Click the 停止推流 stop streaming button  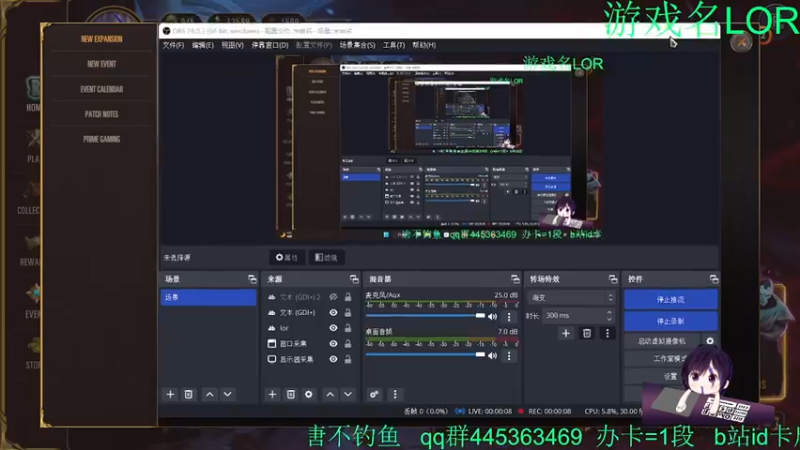pyautogui.click(x=671, y=299)
